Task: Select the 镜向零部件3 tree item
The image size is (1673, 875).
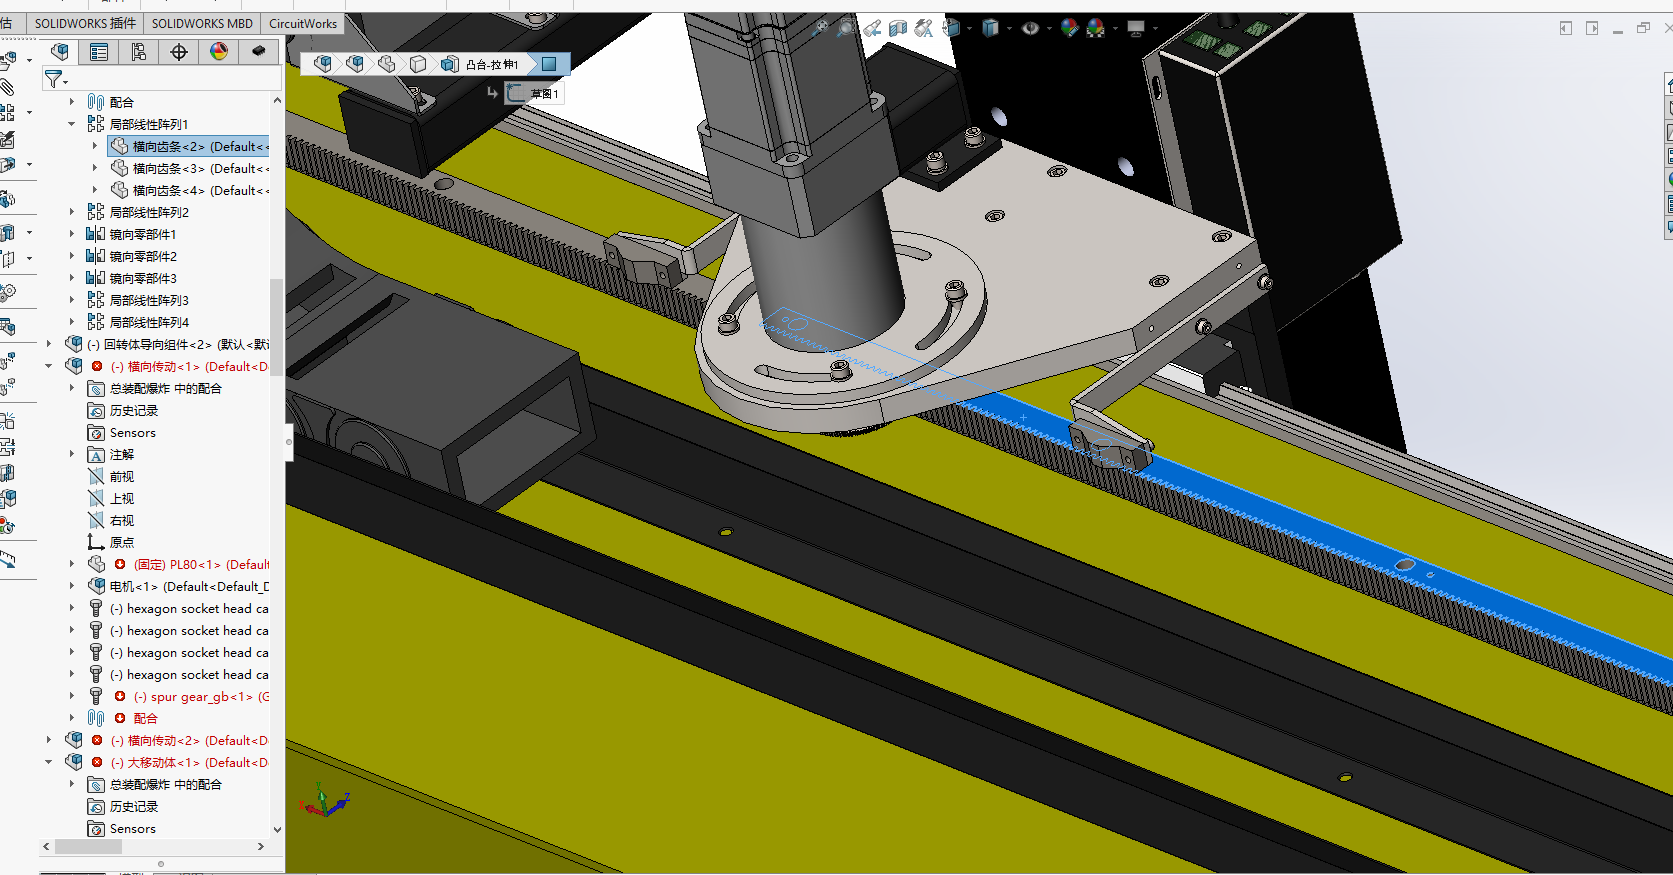Action: coord(131,278)
